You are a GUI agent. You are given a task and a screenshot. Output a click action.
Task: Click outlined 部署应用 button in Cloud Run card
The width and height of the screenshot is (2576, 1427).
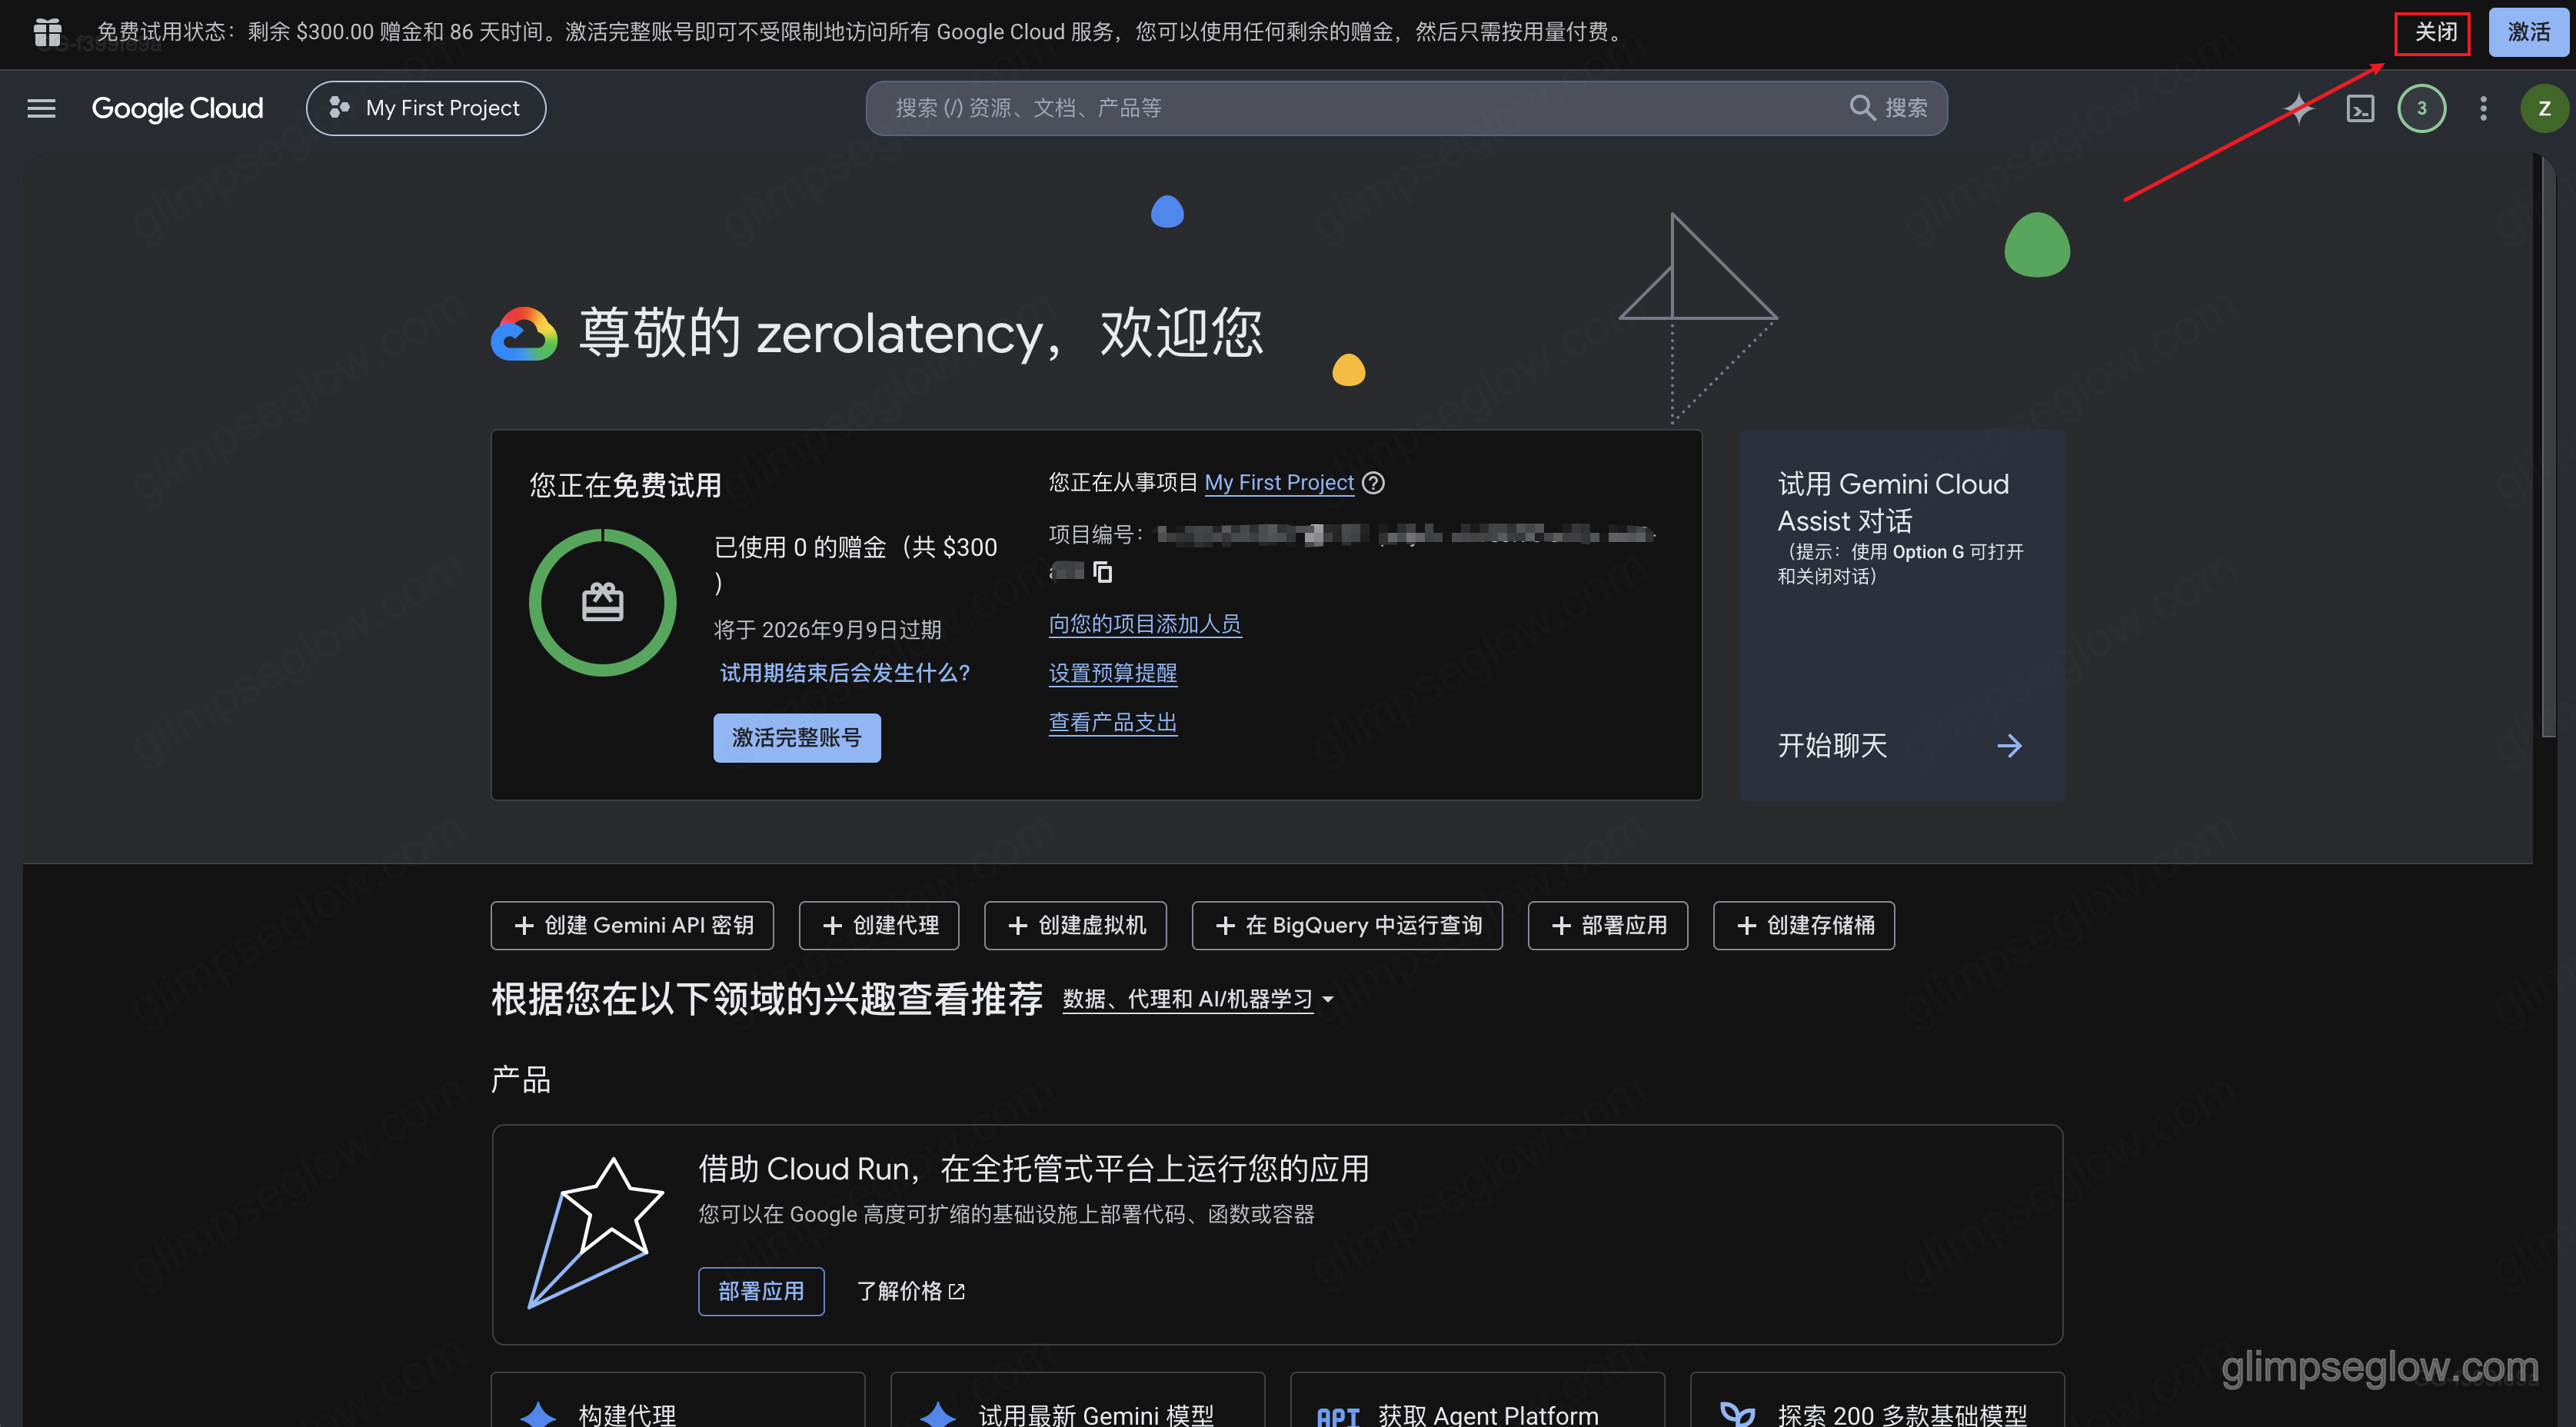(x=761, y=1291)
